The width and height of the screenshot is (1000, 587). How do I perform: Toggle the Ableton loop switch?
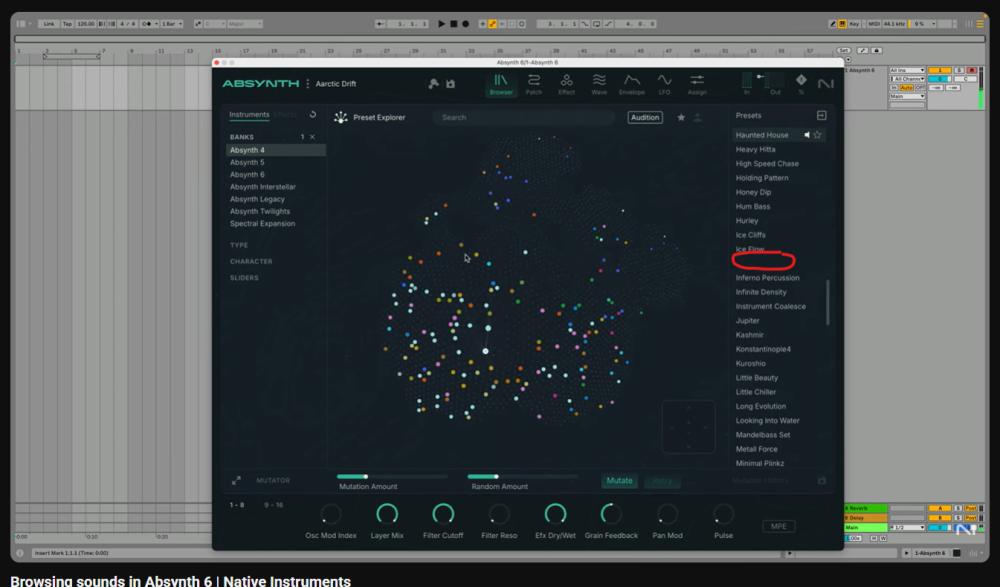pyautogui.click(x=596, y=24)
